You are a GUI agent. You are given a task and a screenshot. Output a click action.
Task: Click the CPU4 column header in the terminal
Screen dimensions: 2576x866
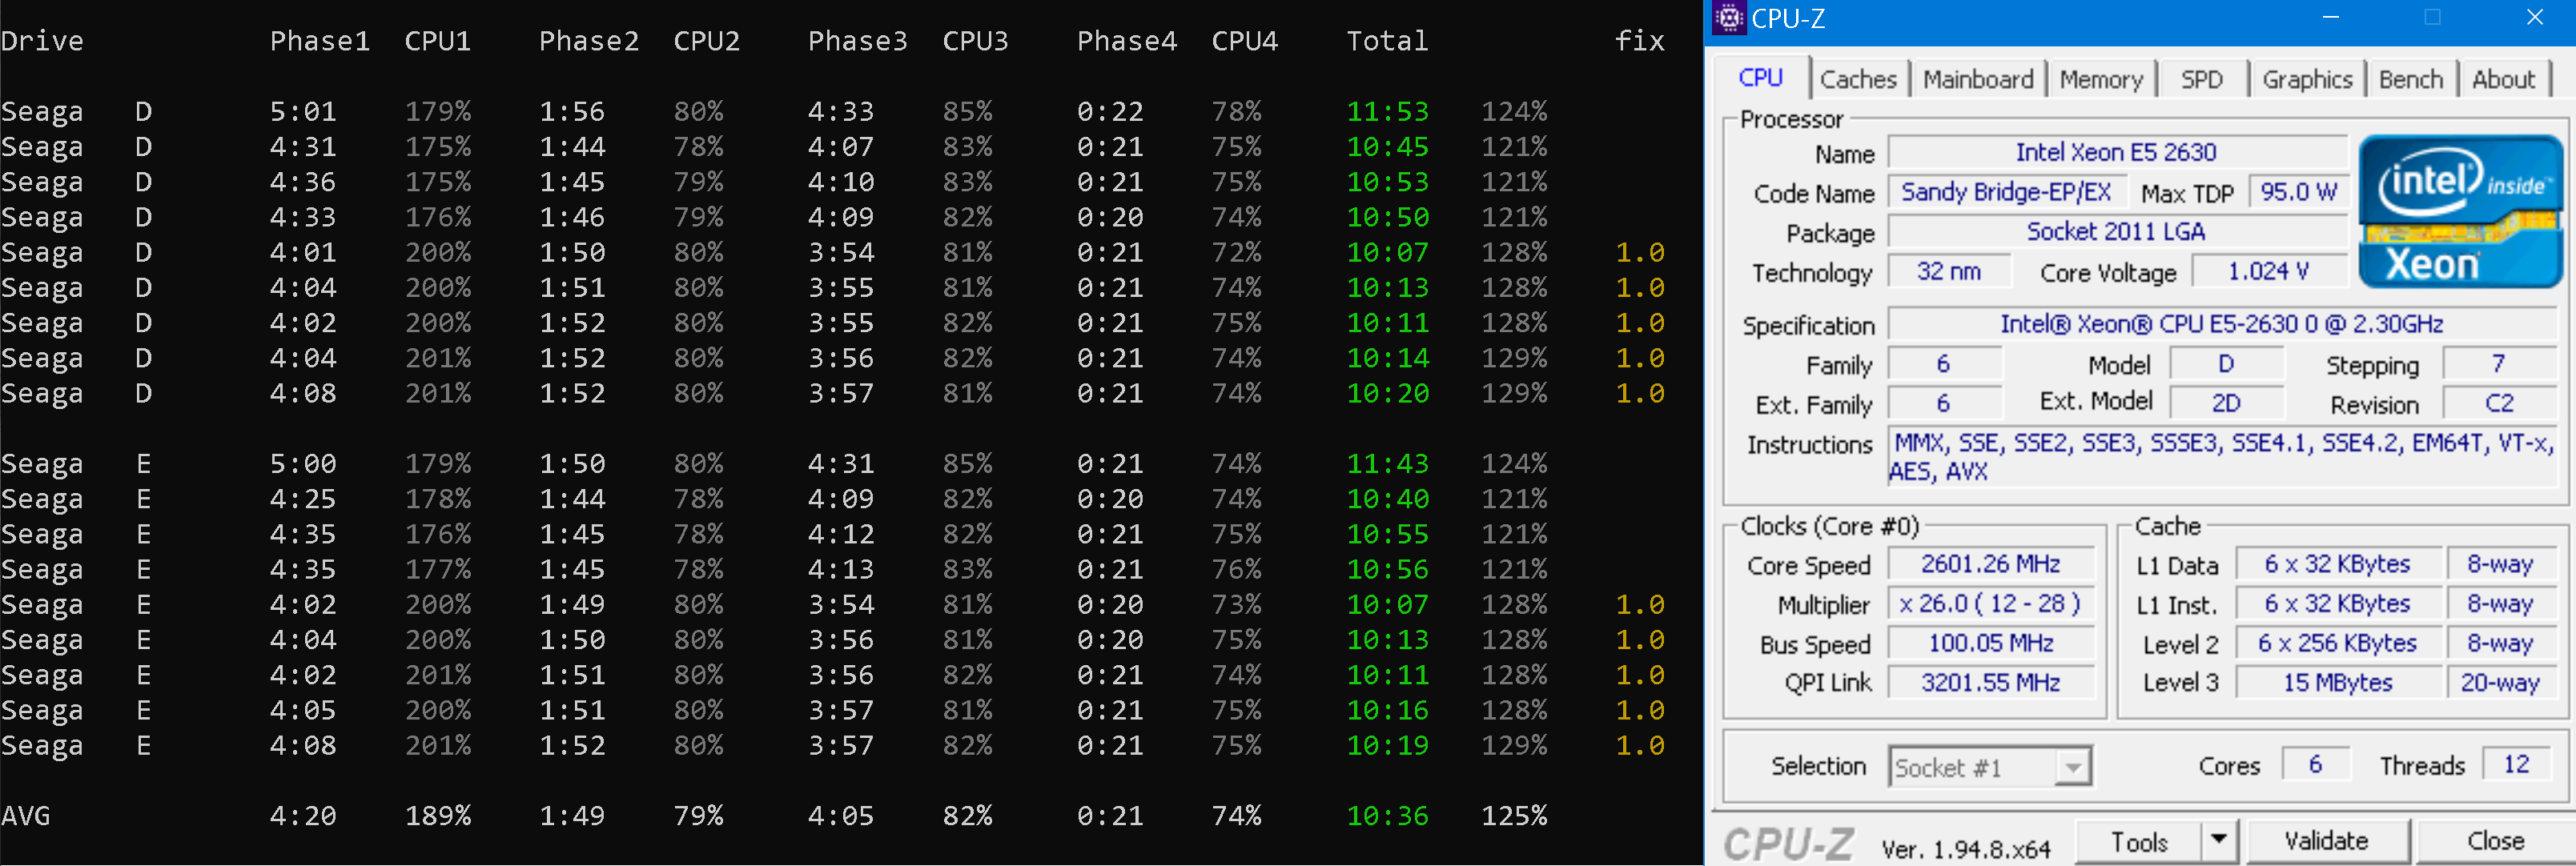[1244, 41]
